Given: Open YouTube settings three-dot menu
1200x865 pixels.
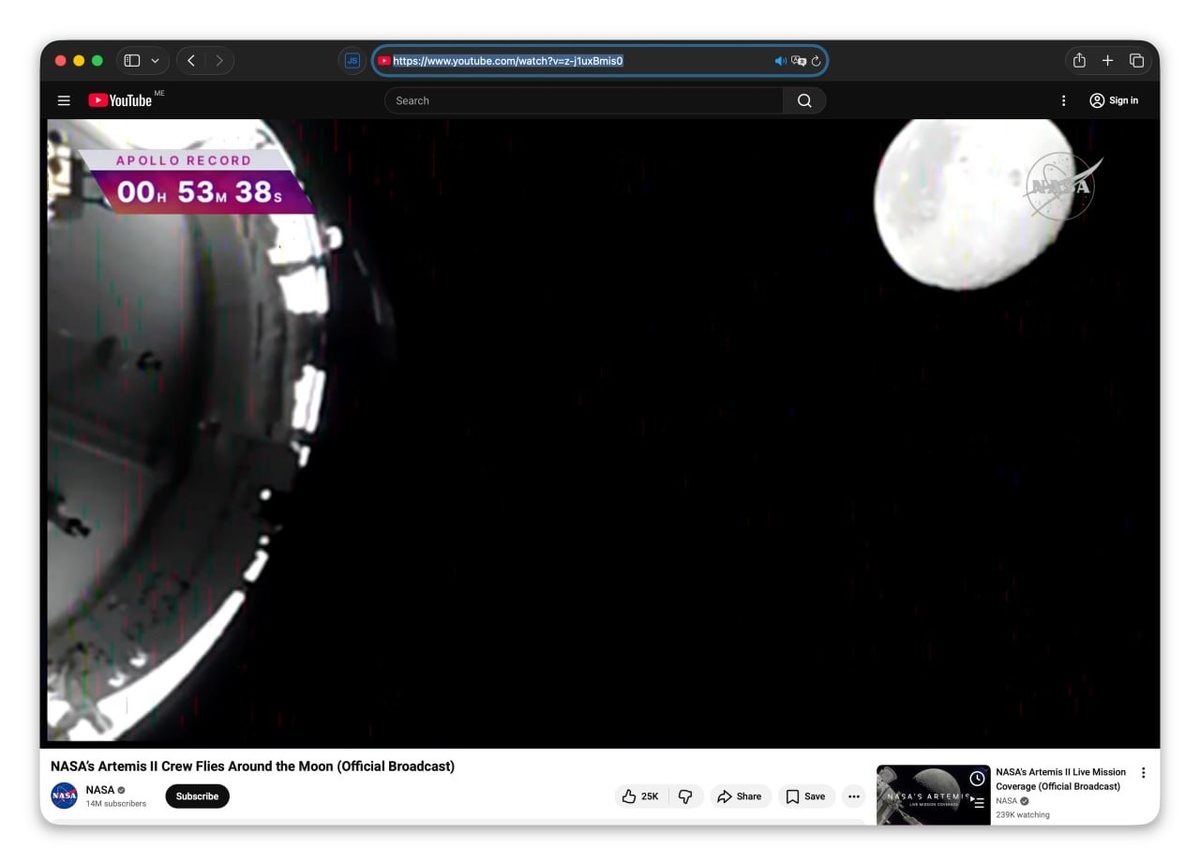Looking at the screenshot, I should (1063, 100).
